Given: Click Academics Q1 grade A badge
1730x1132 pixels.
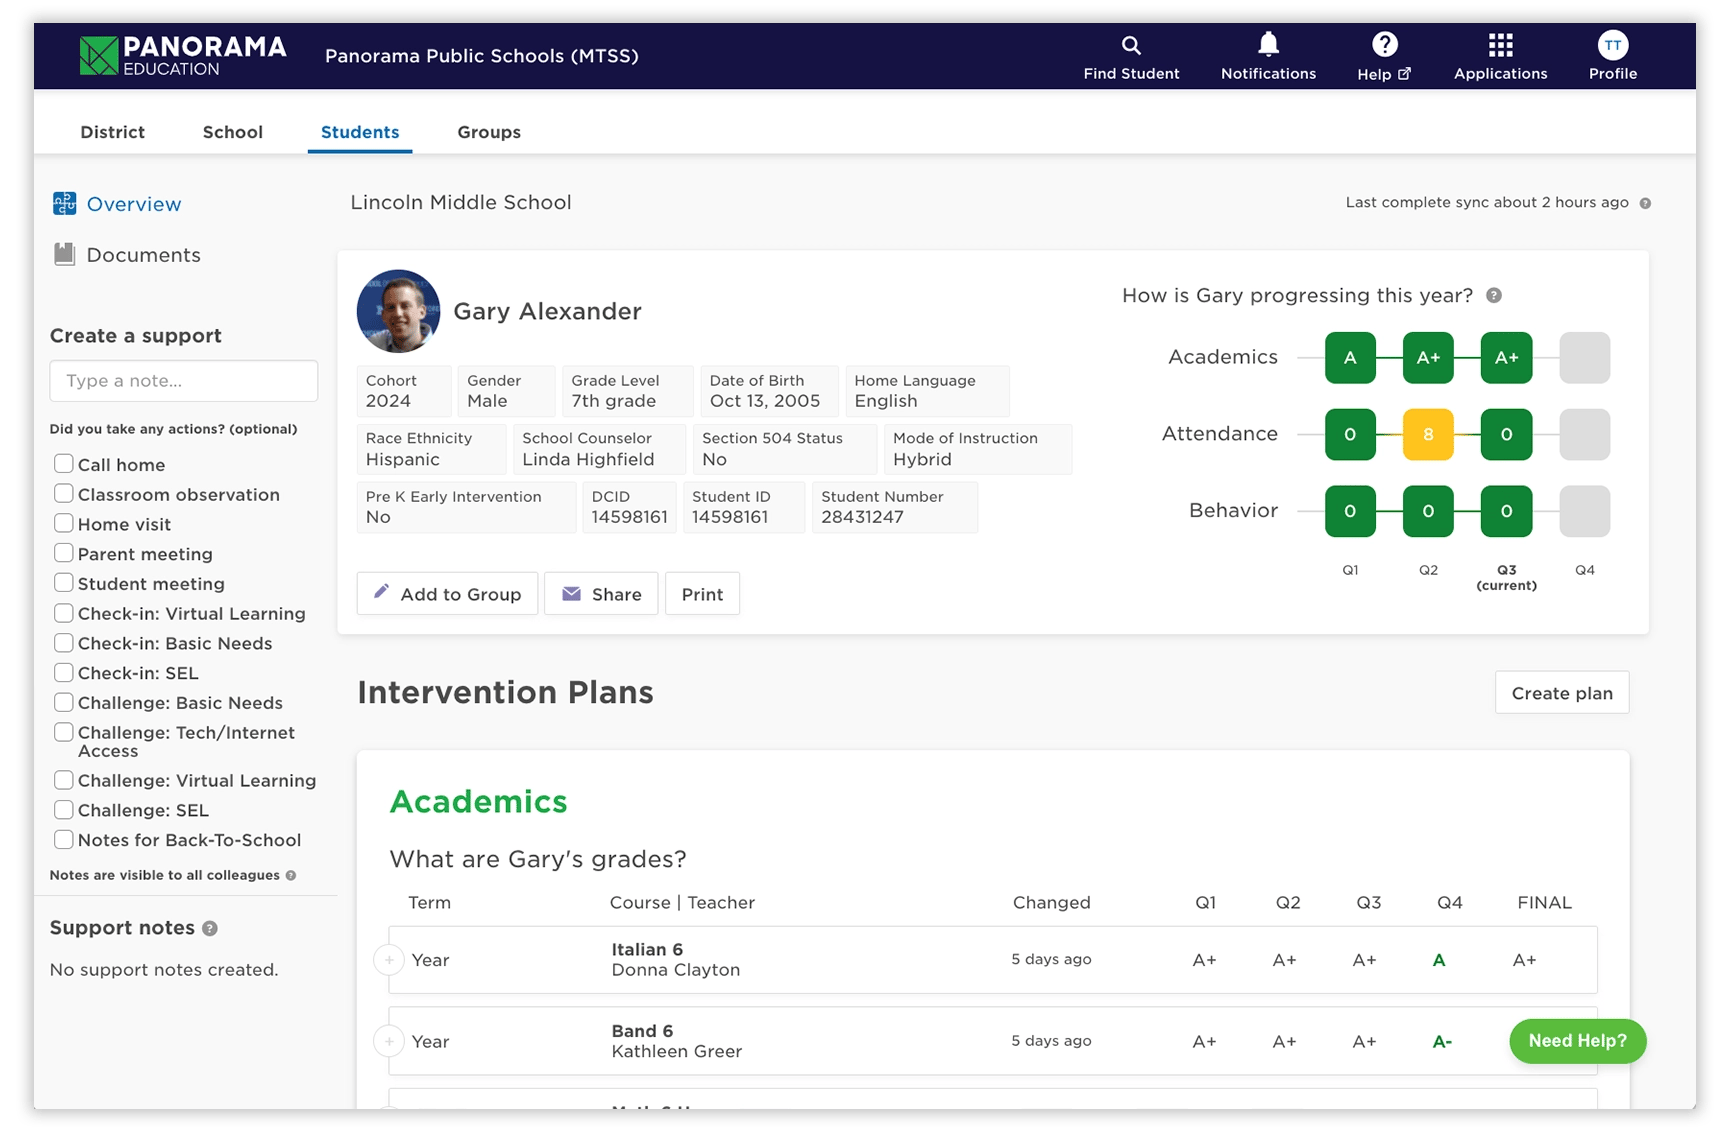Looking at the screenshot, I should 1350,358.
